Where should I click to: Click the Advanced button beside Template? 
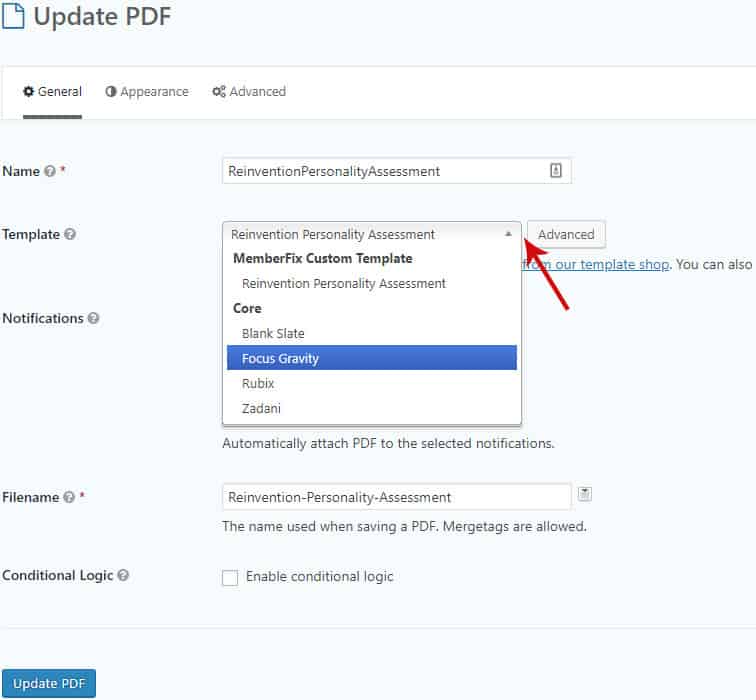click(566, 235)
